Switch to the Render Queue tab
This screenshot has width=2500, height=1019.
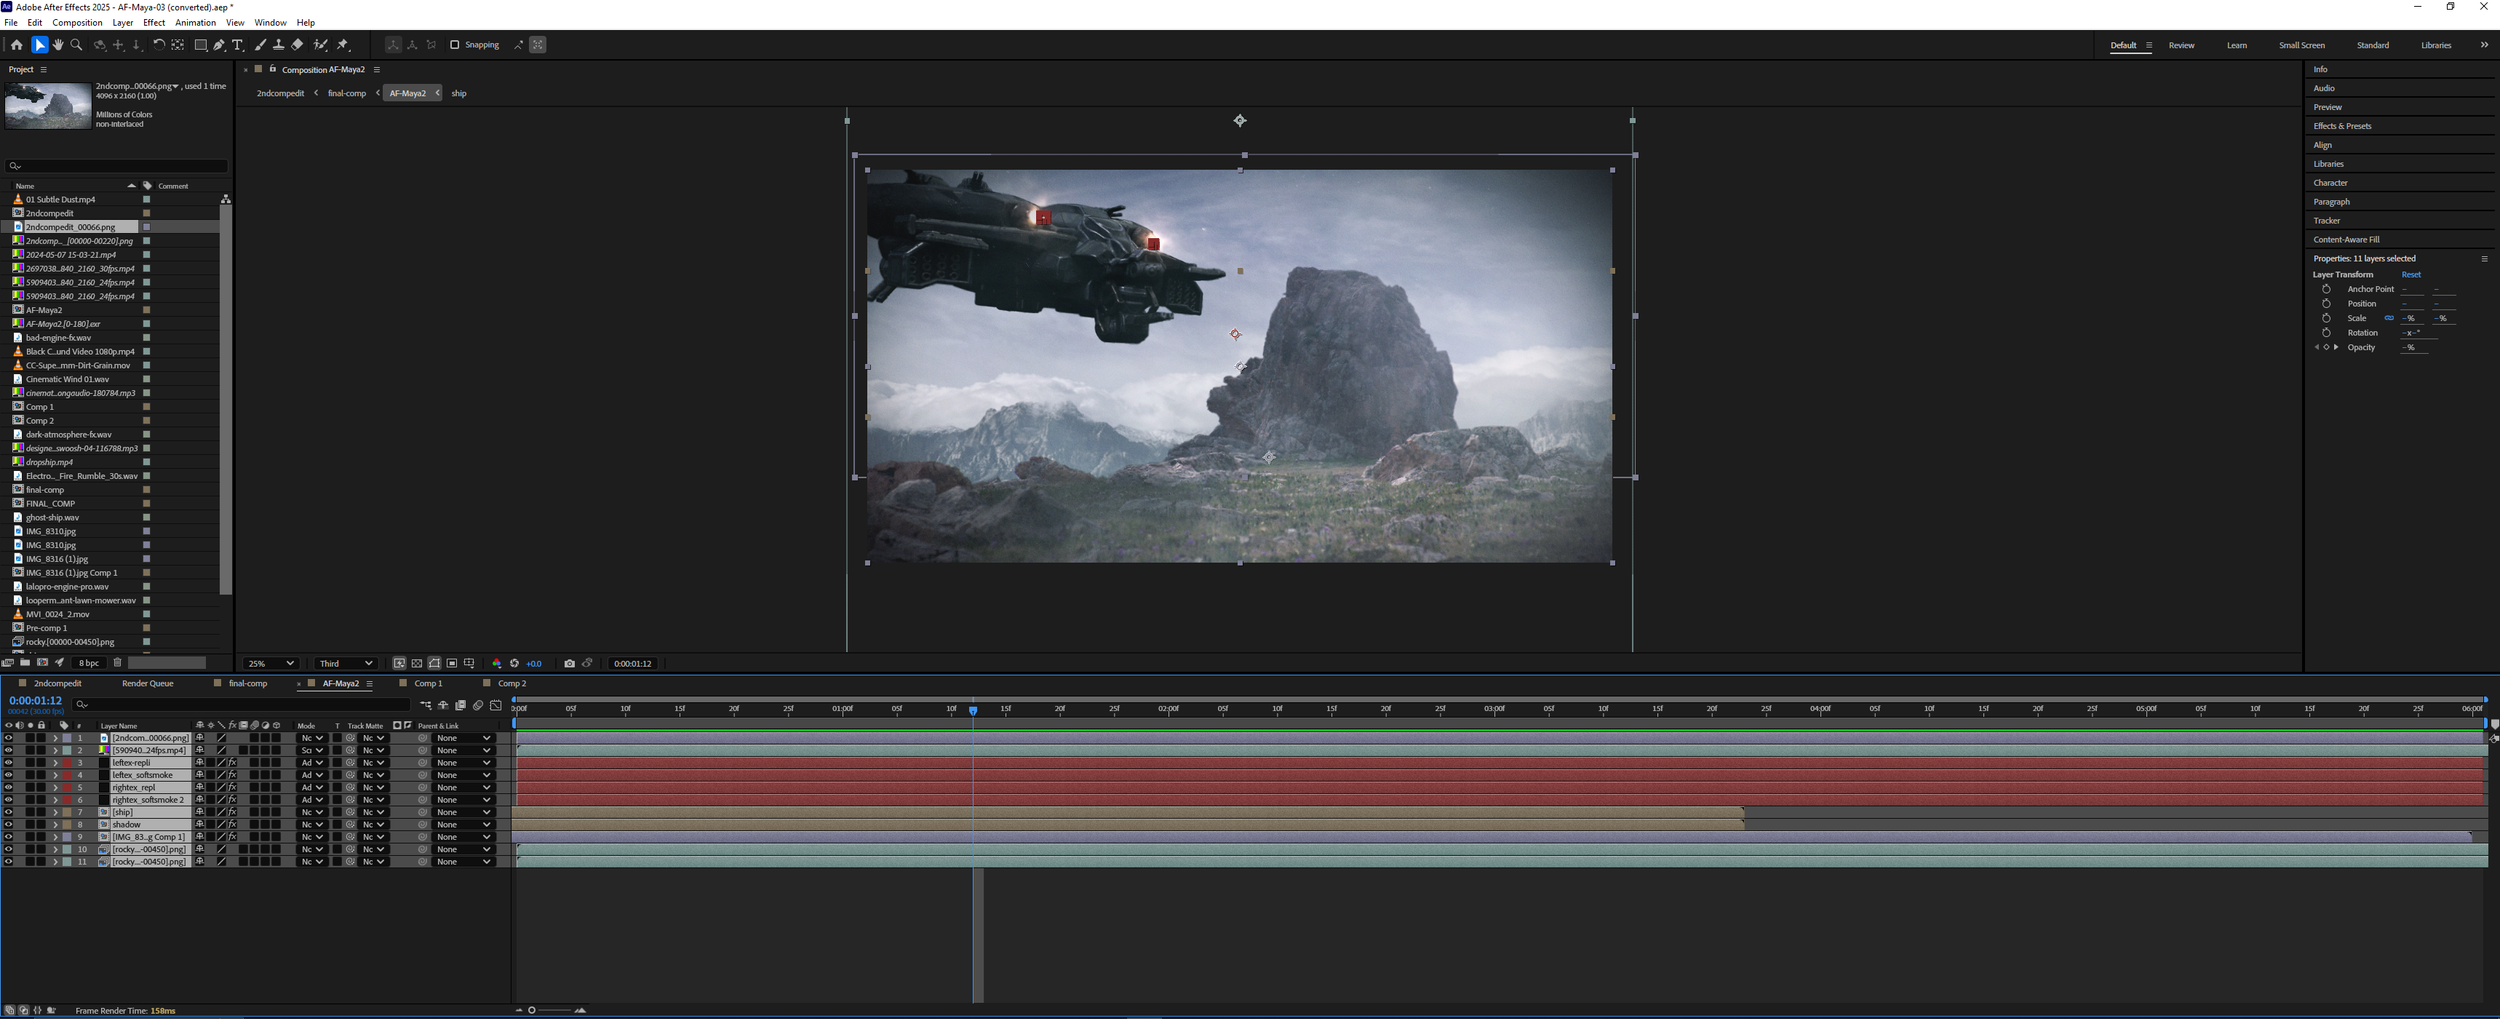click(x=147, y=684)
